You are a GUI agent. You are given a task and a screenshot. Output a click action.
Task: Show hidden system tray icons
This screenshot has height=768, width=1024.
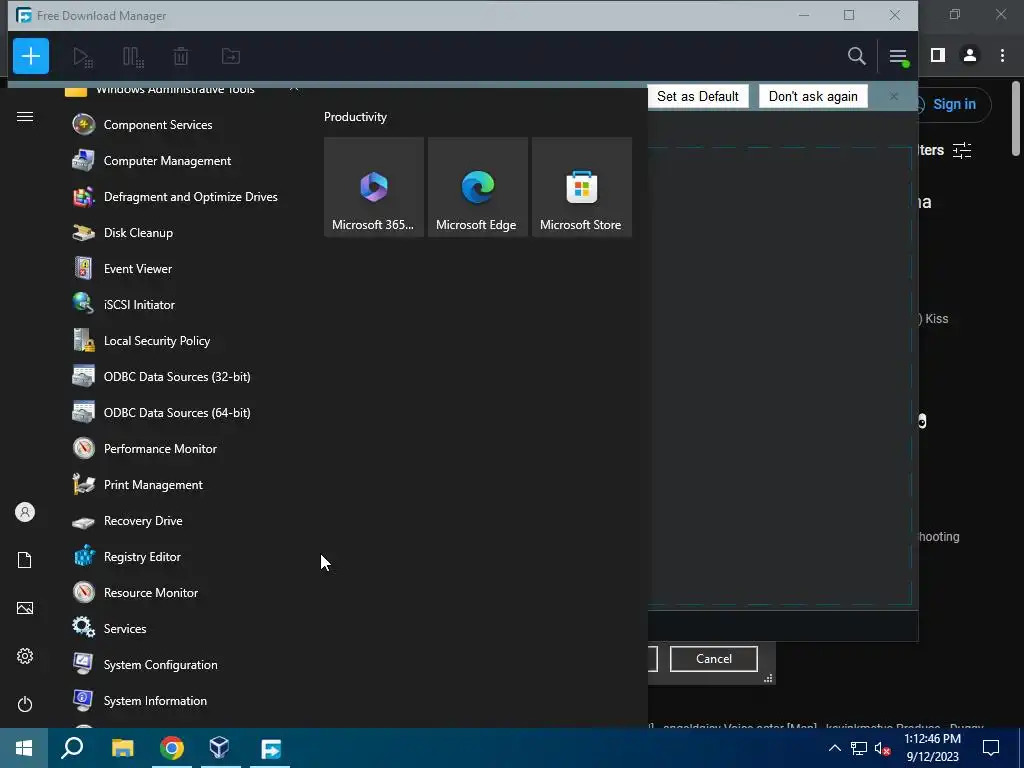coord(835,748)
